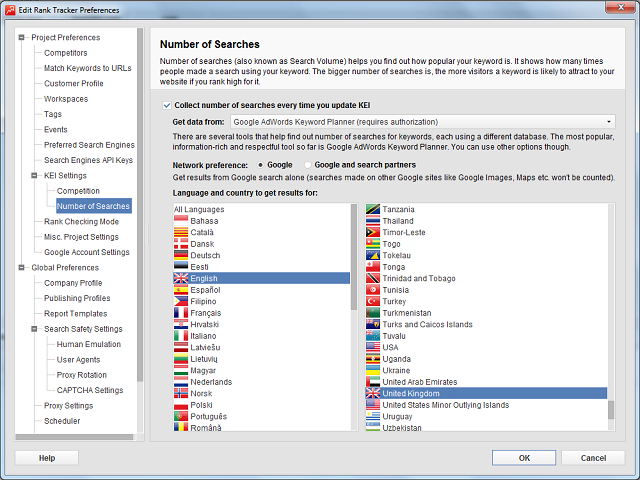
Task: Open Match Keywords to URLs settings
Action: (x=88, y=68)
